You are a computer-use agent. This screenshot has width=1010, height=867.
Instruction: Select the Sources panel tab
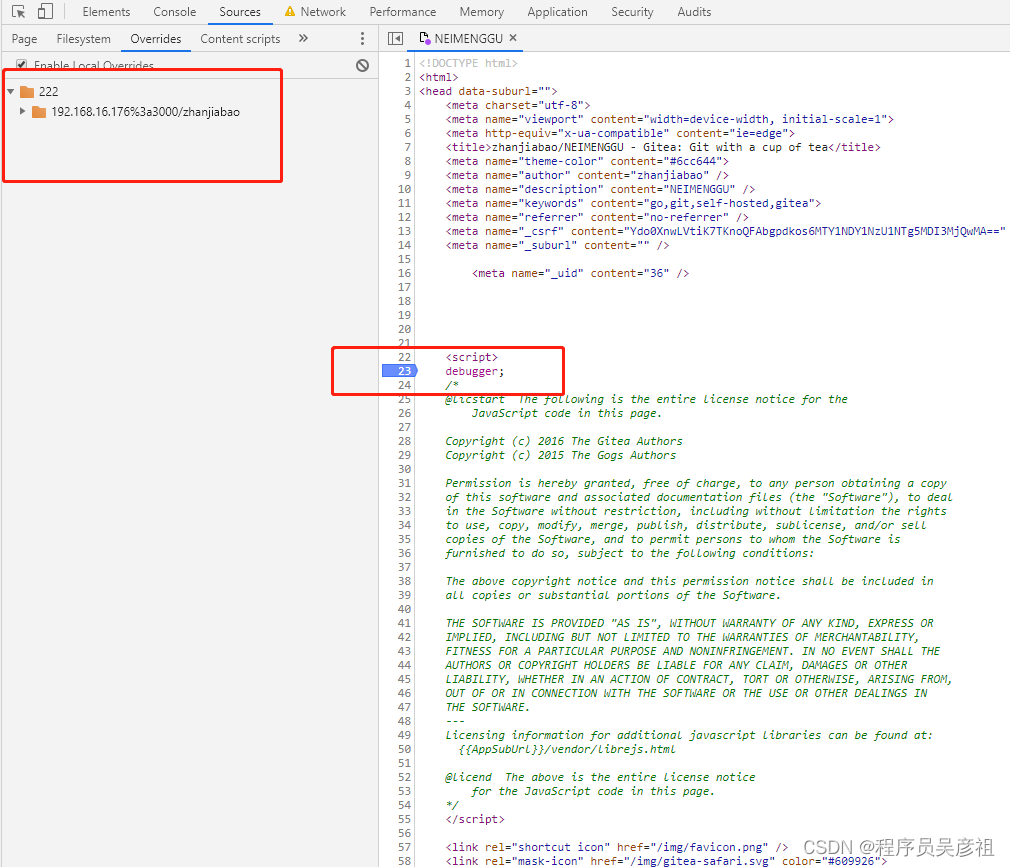(240, 12)
